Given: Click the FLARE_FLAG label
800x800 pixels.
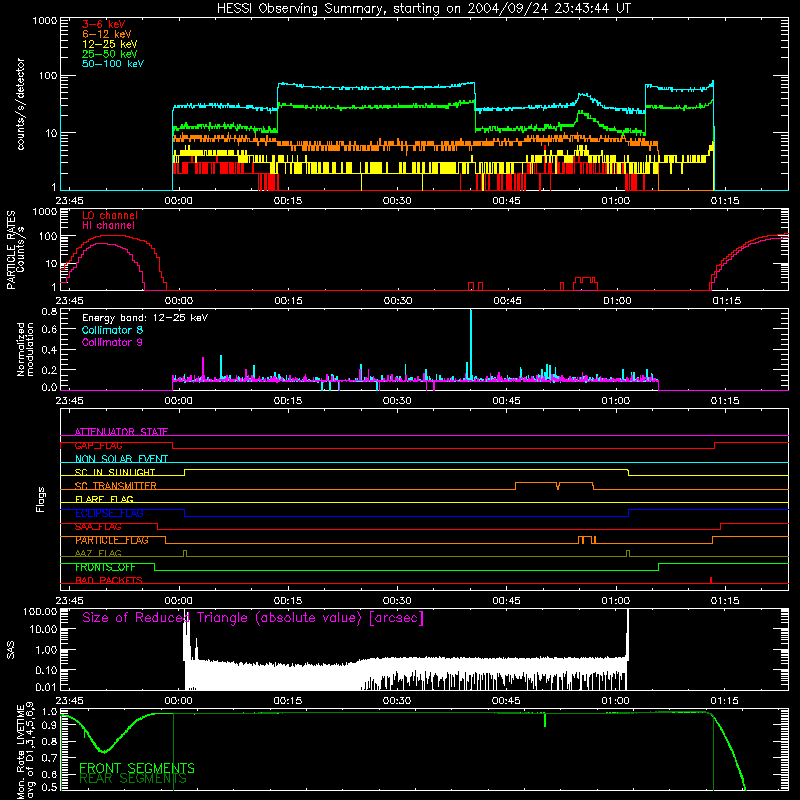Looking at the screenshot, I should pos(104,499).
